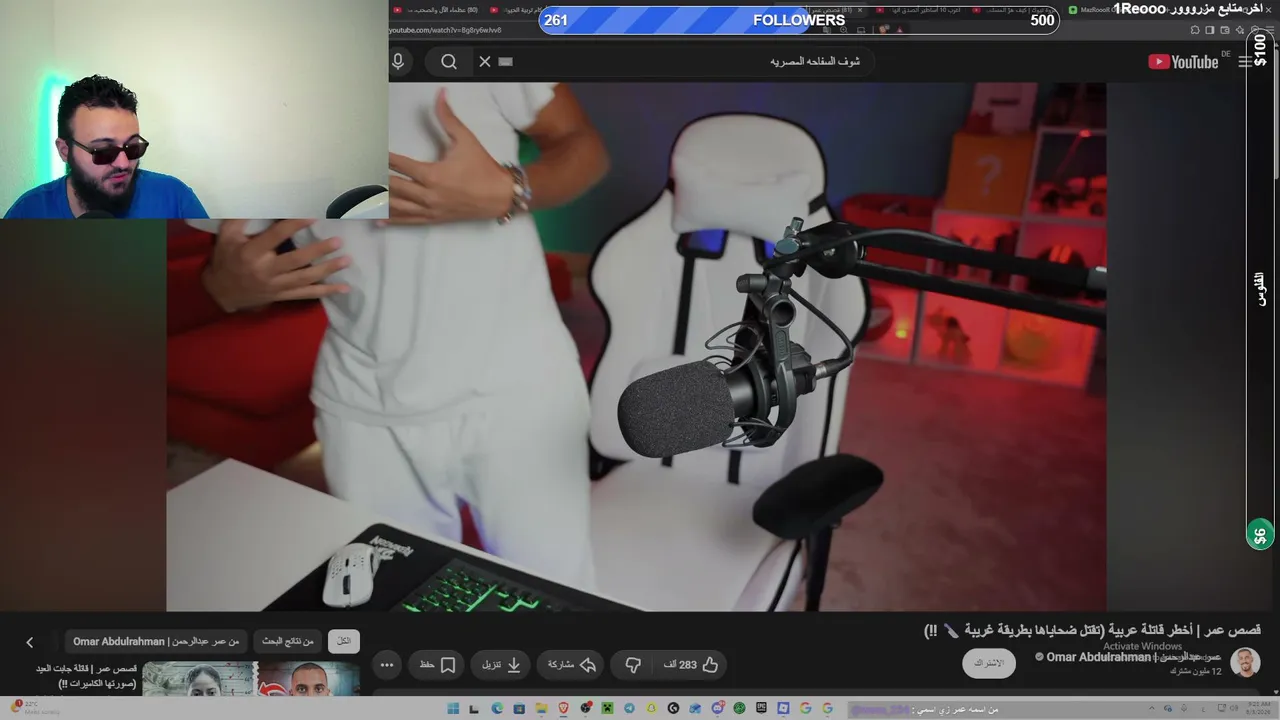Launch Microsoft Edge from the taskbar
The height and width of the screenshot is (720, 1280).
[x=497, y=709]
